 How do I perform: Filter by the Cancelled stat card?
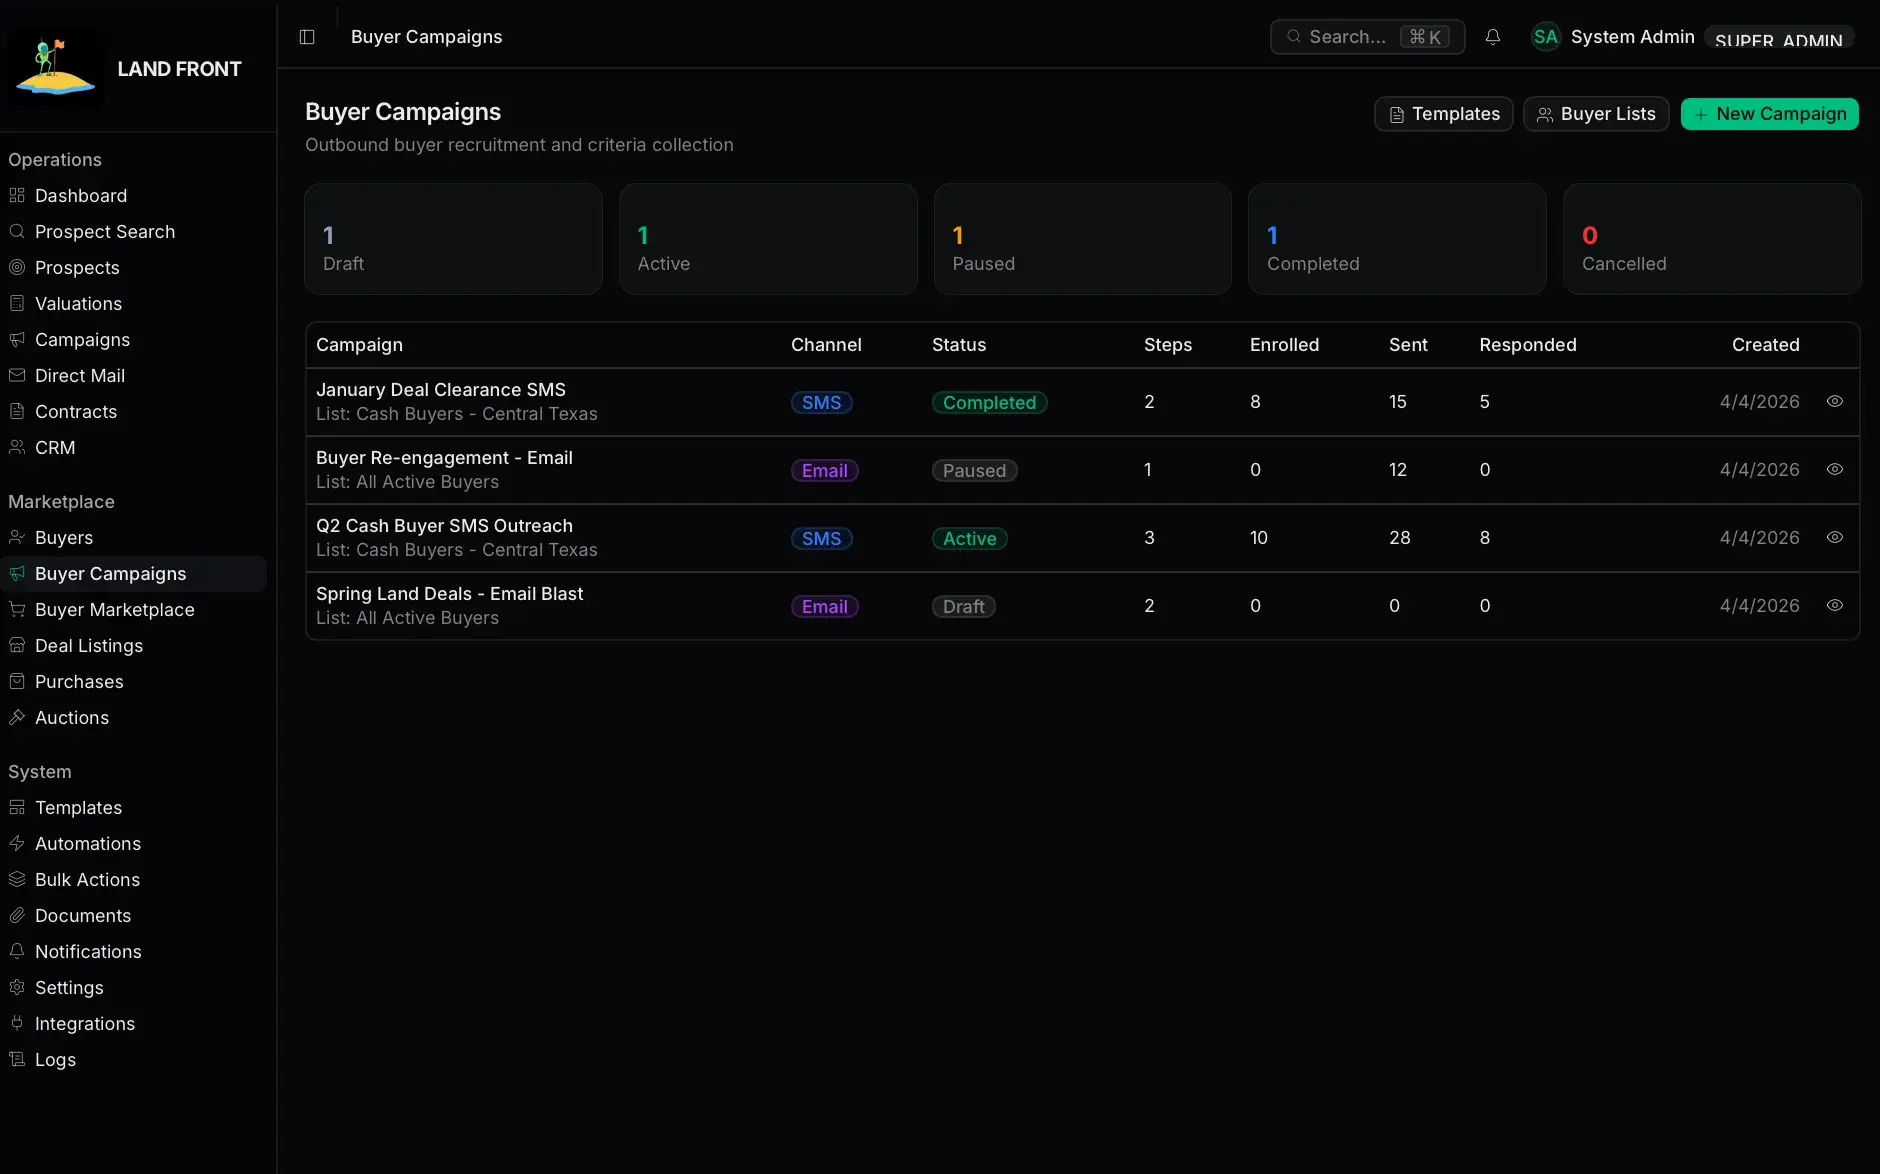(1712, 239)
